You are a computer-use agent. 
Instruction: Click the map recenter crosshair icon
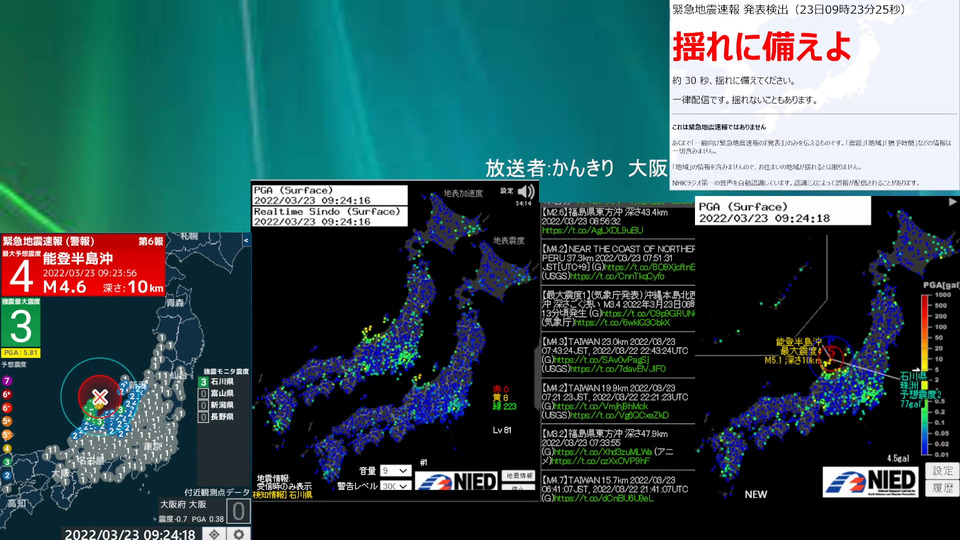(x=214, y=534)
